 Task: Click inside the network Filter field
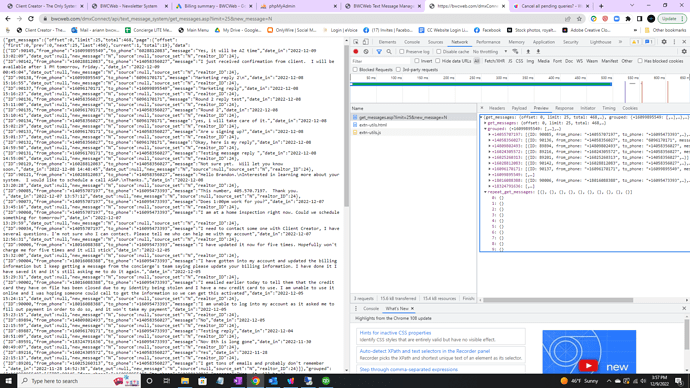(381, 61)
